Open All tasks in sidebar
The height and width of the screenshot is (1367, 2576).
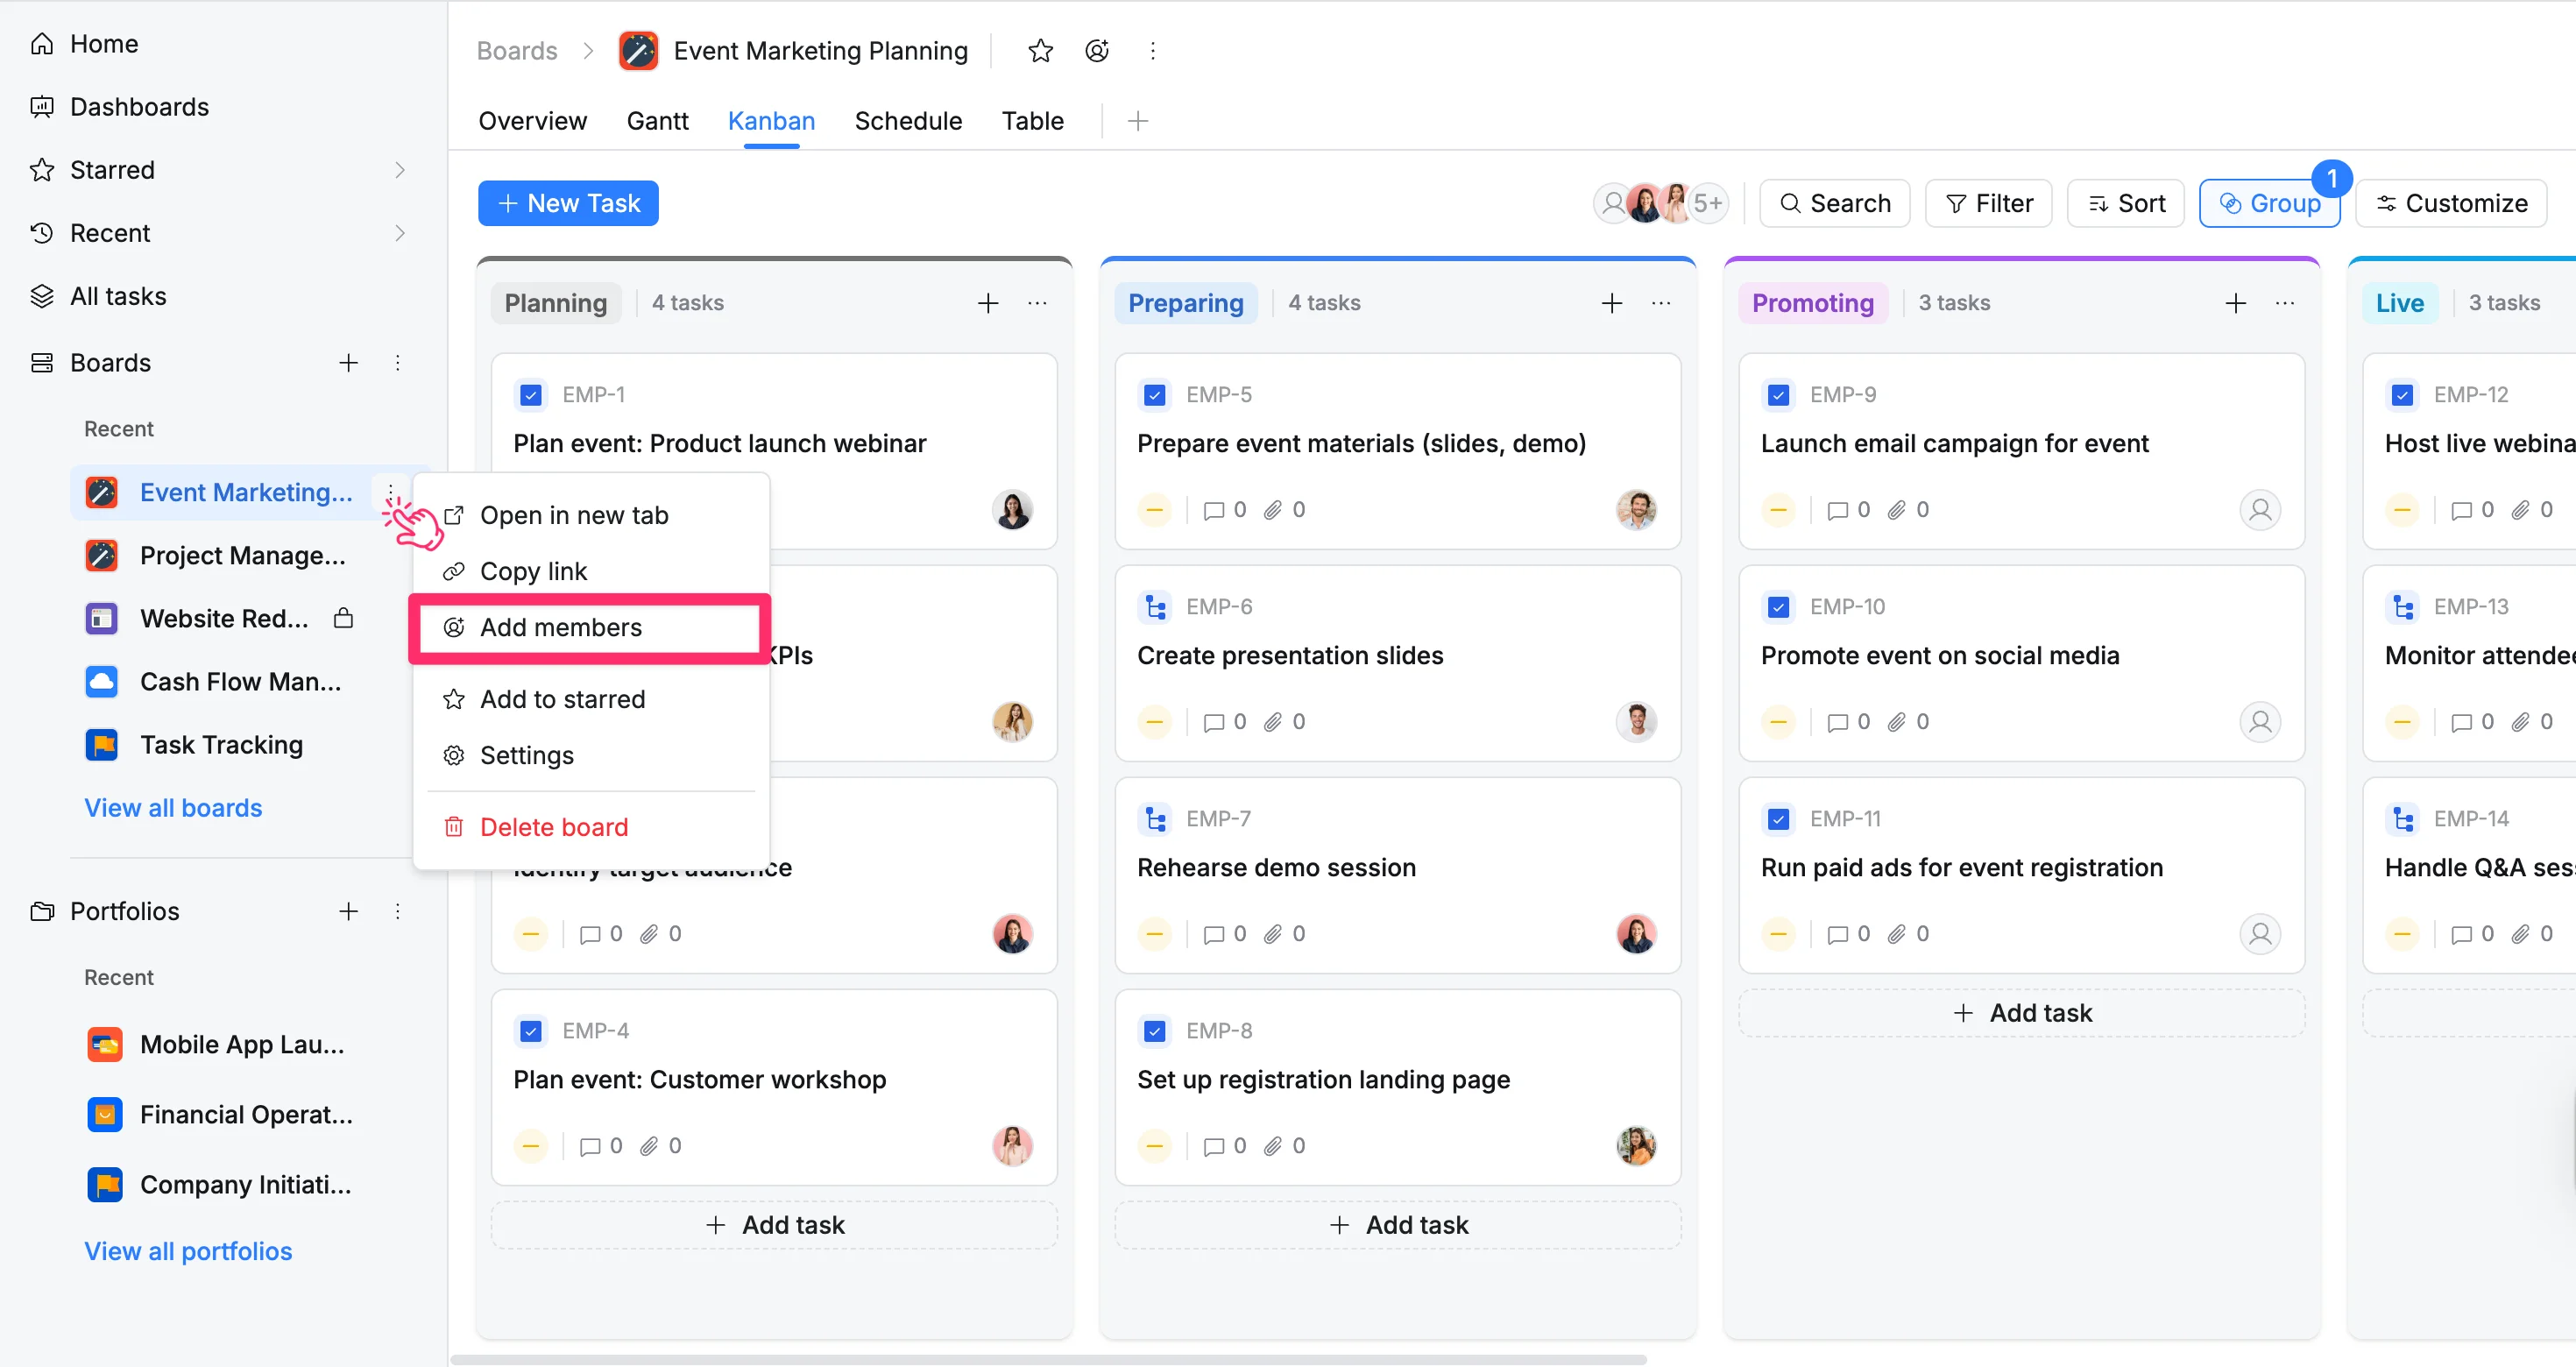(118, 296)
